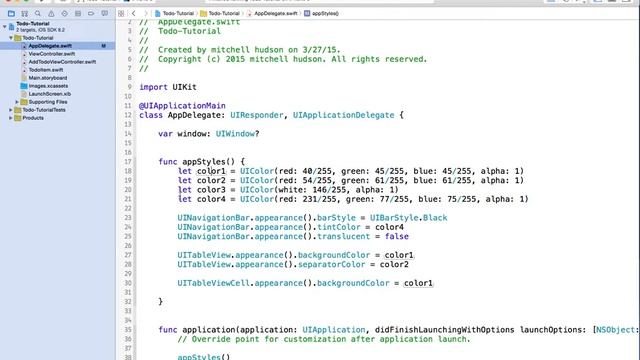Expand the Todo-TutorialTests group

click(x=11, y=110)
